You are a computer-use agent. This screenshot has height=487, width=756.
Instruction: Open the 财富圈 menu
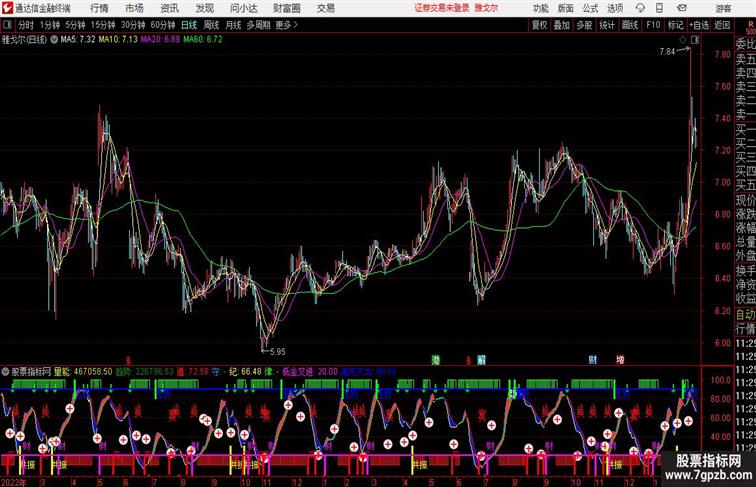(x=287, y=8)
